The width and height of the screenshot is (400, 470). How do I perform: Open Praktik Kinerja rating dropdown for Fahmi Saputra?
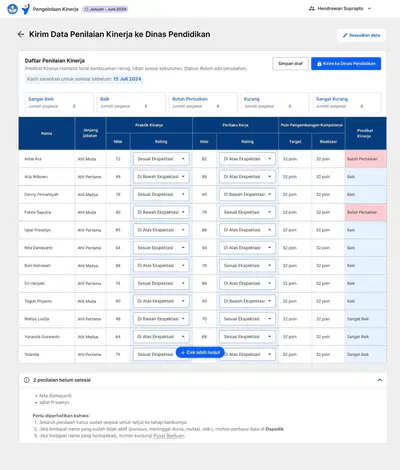point(161,212)
